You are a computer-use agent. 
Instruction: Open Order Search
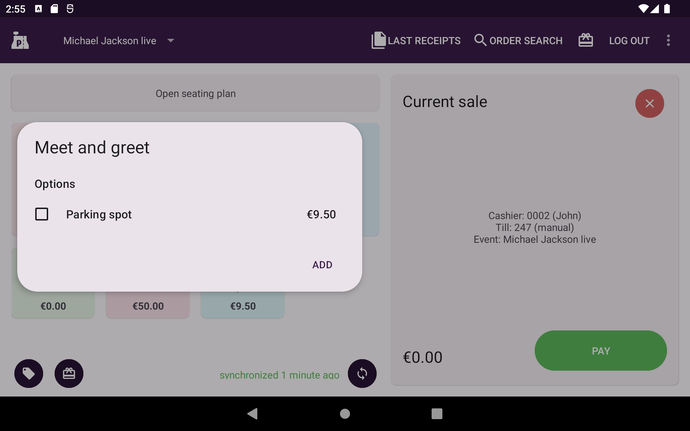tap(518, 41)
